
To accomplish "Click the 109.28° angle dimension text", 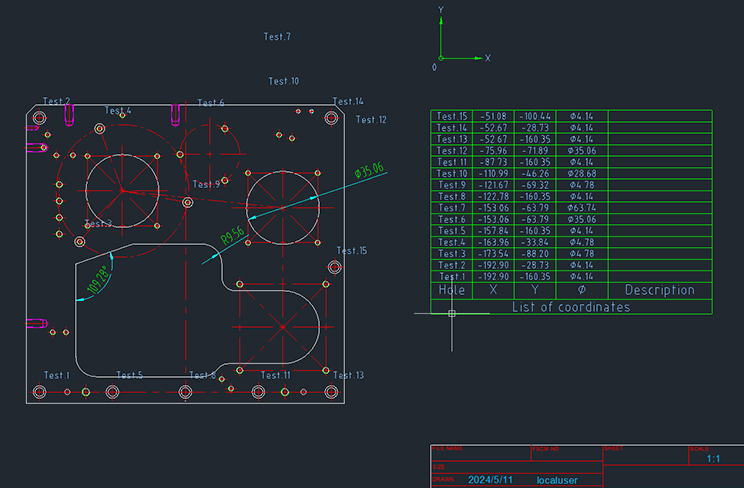I will 97,280.
